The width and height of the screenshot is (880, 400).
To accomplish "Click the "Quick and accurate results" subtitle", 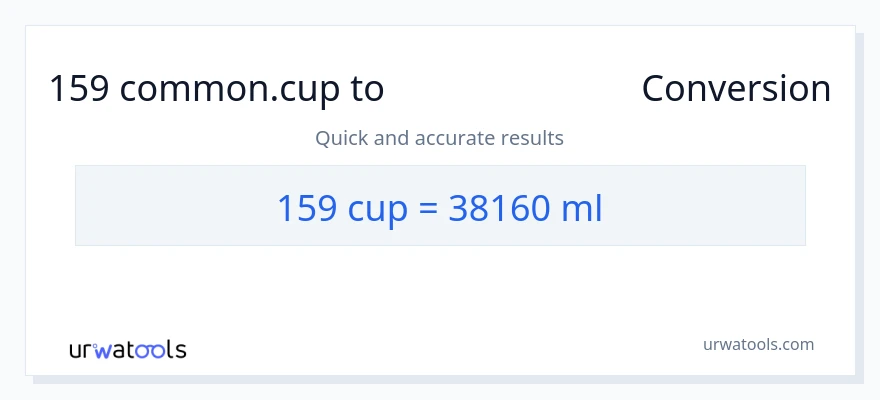I will (439, 138).
